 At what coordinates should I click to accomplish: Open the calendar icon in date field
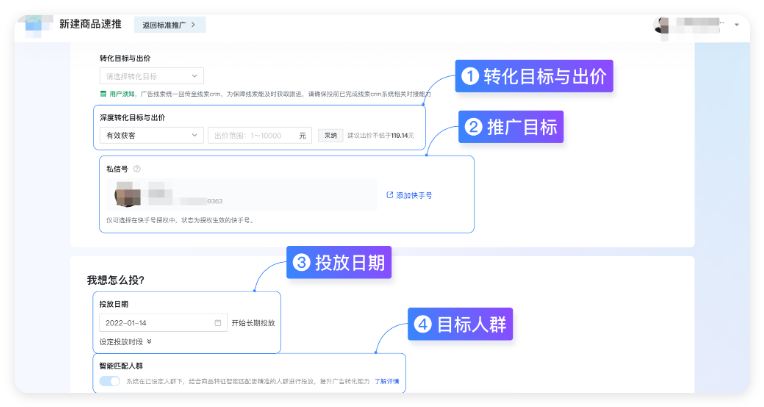click(218, 323)
